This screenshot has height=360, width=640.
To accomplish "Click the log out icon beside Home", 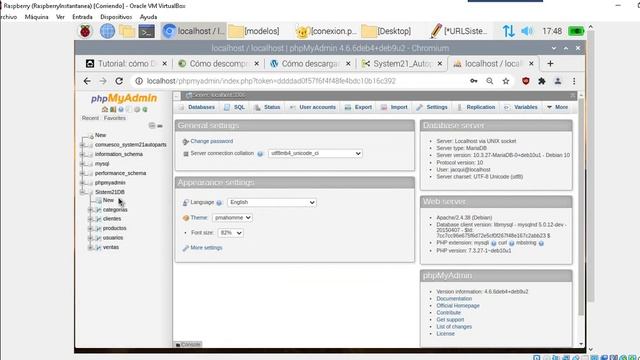I will [113, 109].
